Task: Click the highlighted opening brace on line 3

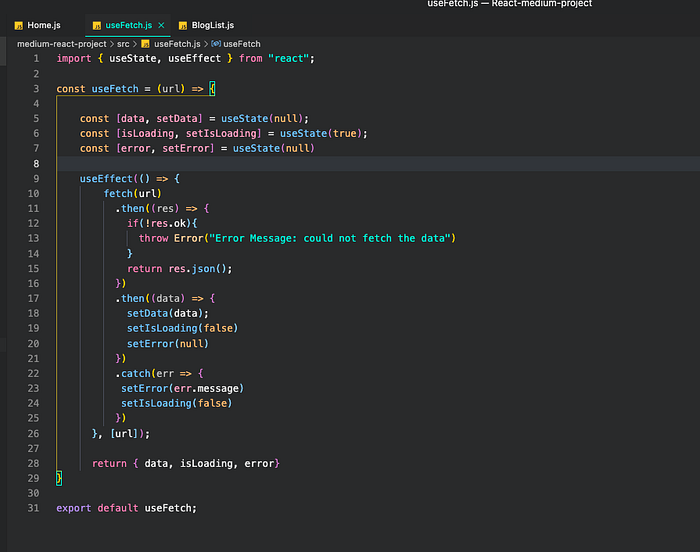Action: click(x=212, y=89)
